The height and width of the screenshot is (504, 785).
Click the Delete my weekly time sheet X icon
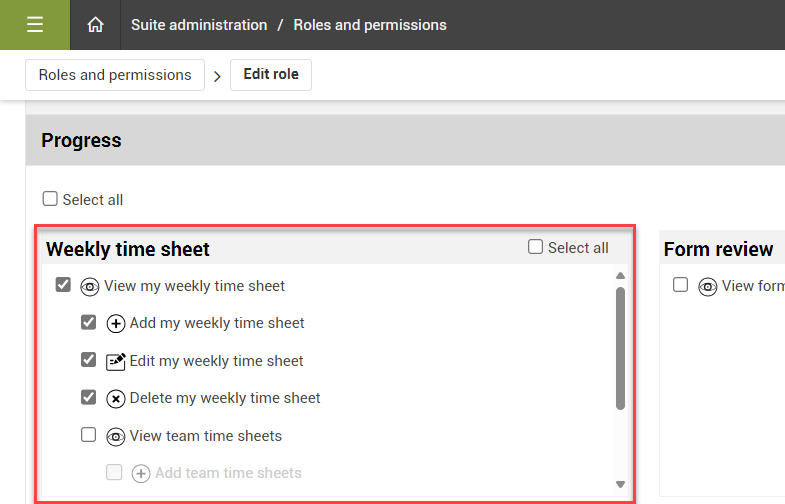[116, 398]
